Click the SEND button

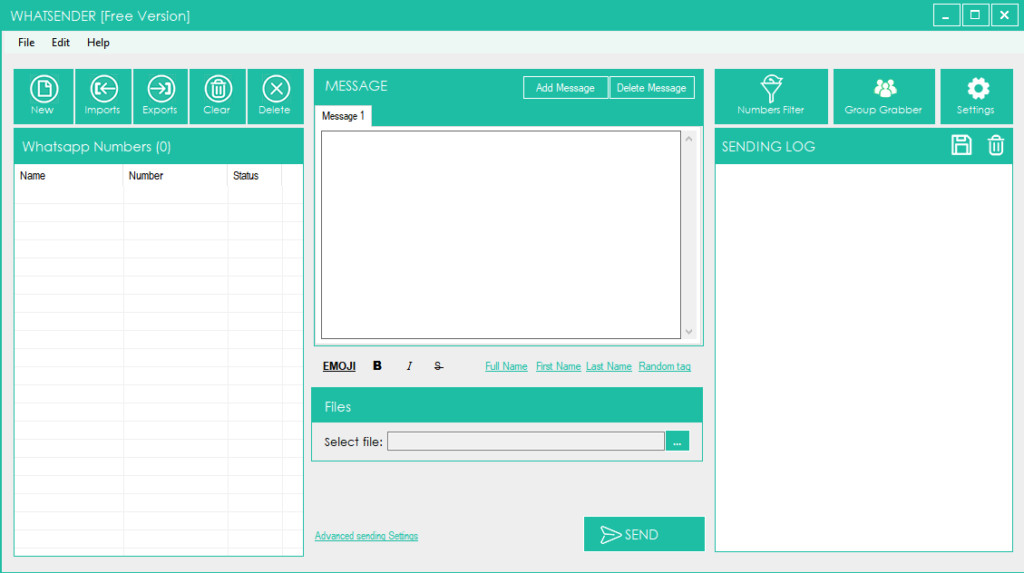coord(644,534)
